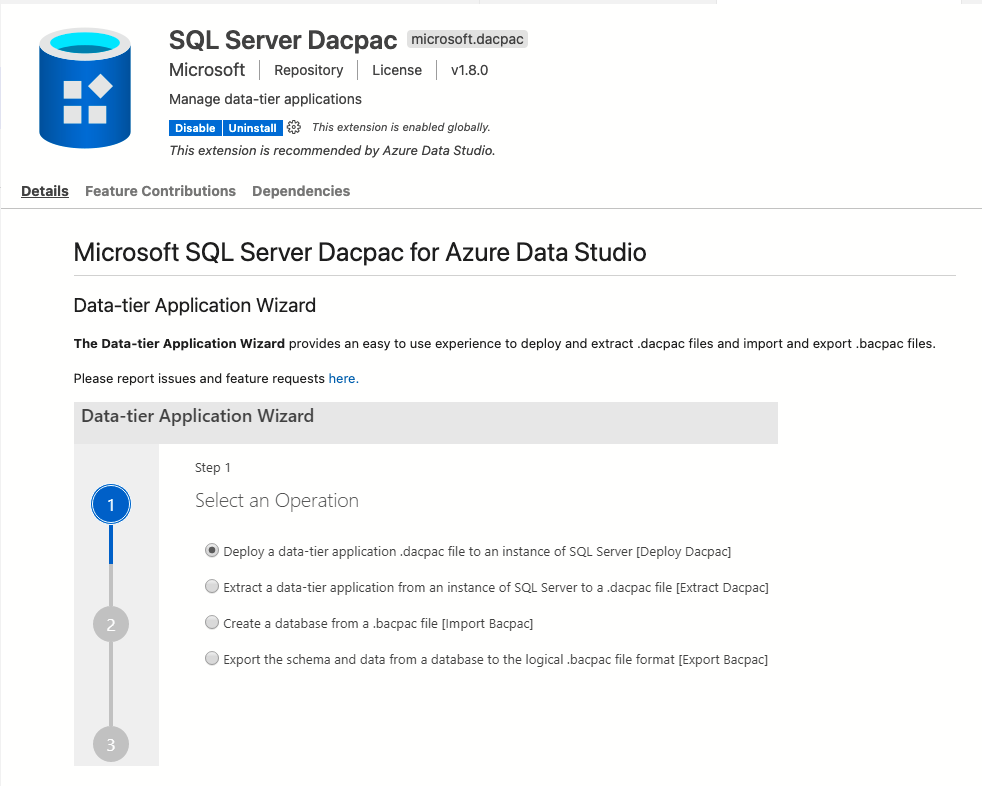Click the microsoft.dacpac identifier badge

468,40
